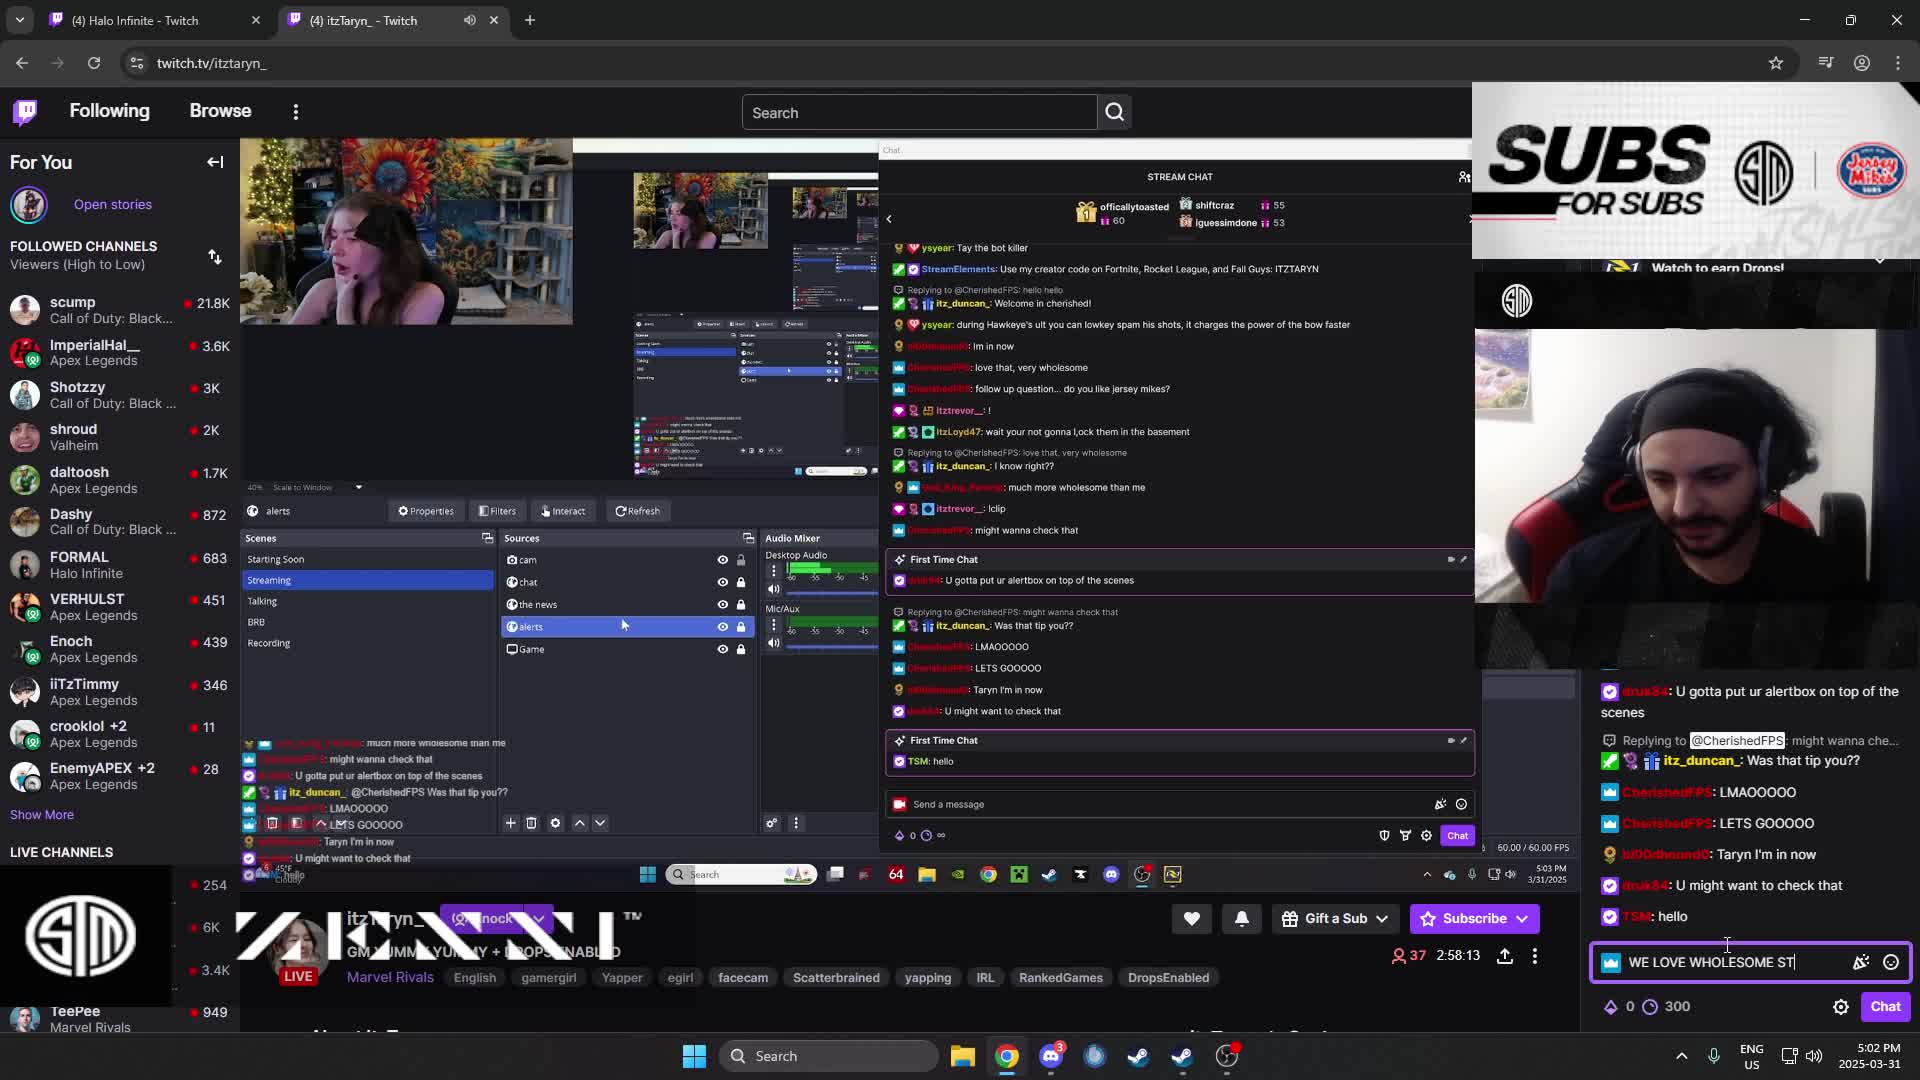Click the Twitch home logo
This screenshot has width=1920, height=1080.
(x=25, y=112)
